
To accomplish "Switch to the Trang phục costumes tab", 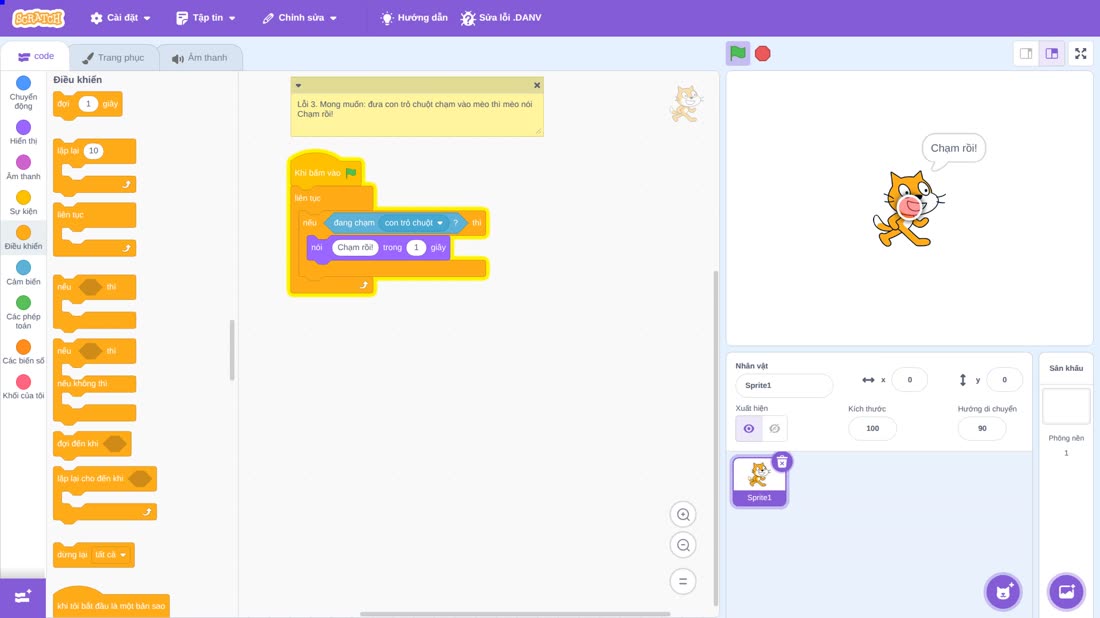I will coord(114,58).
